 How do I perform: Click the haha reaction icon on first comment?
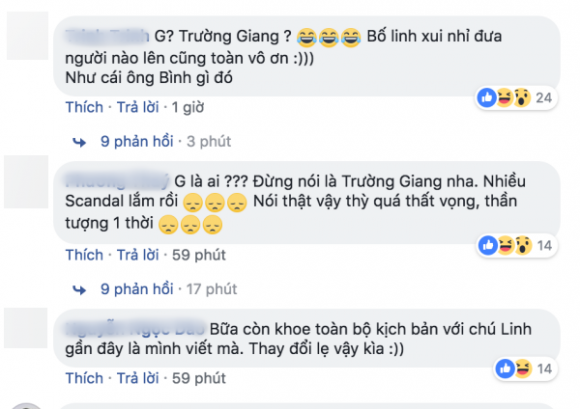[x=505, y=98]
